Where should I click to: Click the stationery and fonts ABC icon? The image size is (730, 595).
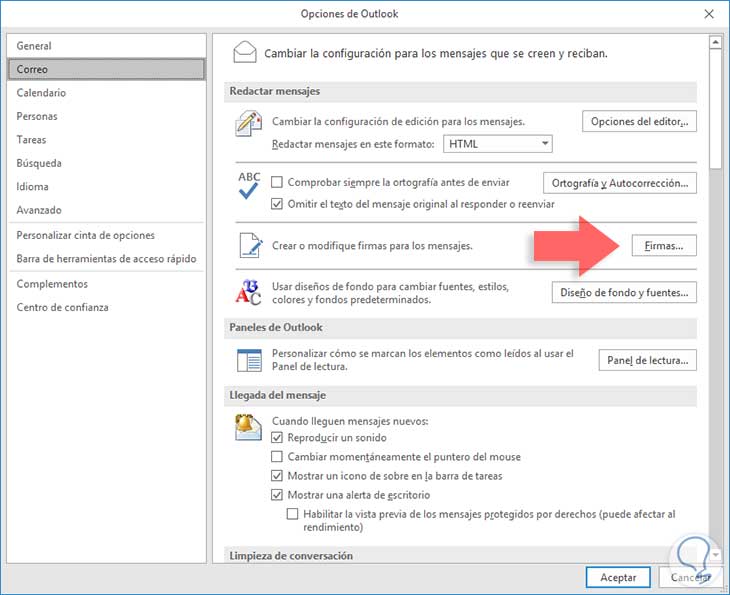(248, 292)
